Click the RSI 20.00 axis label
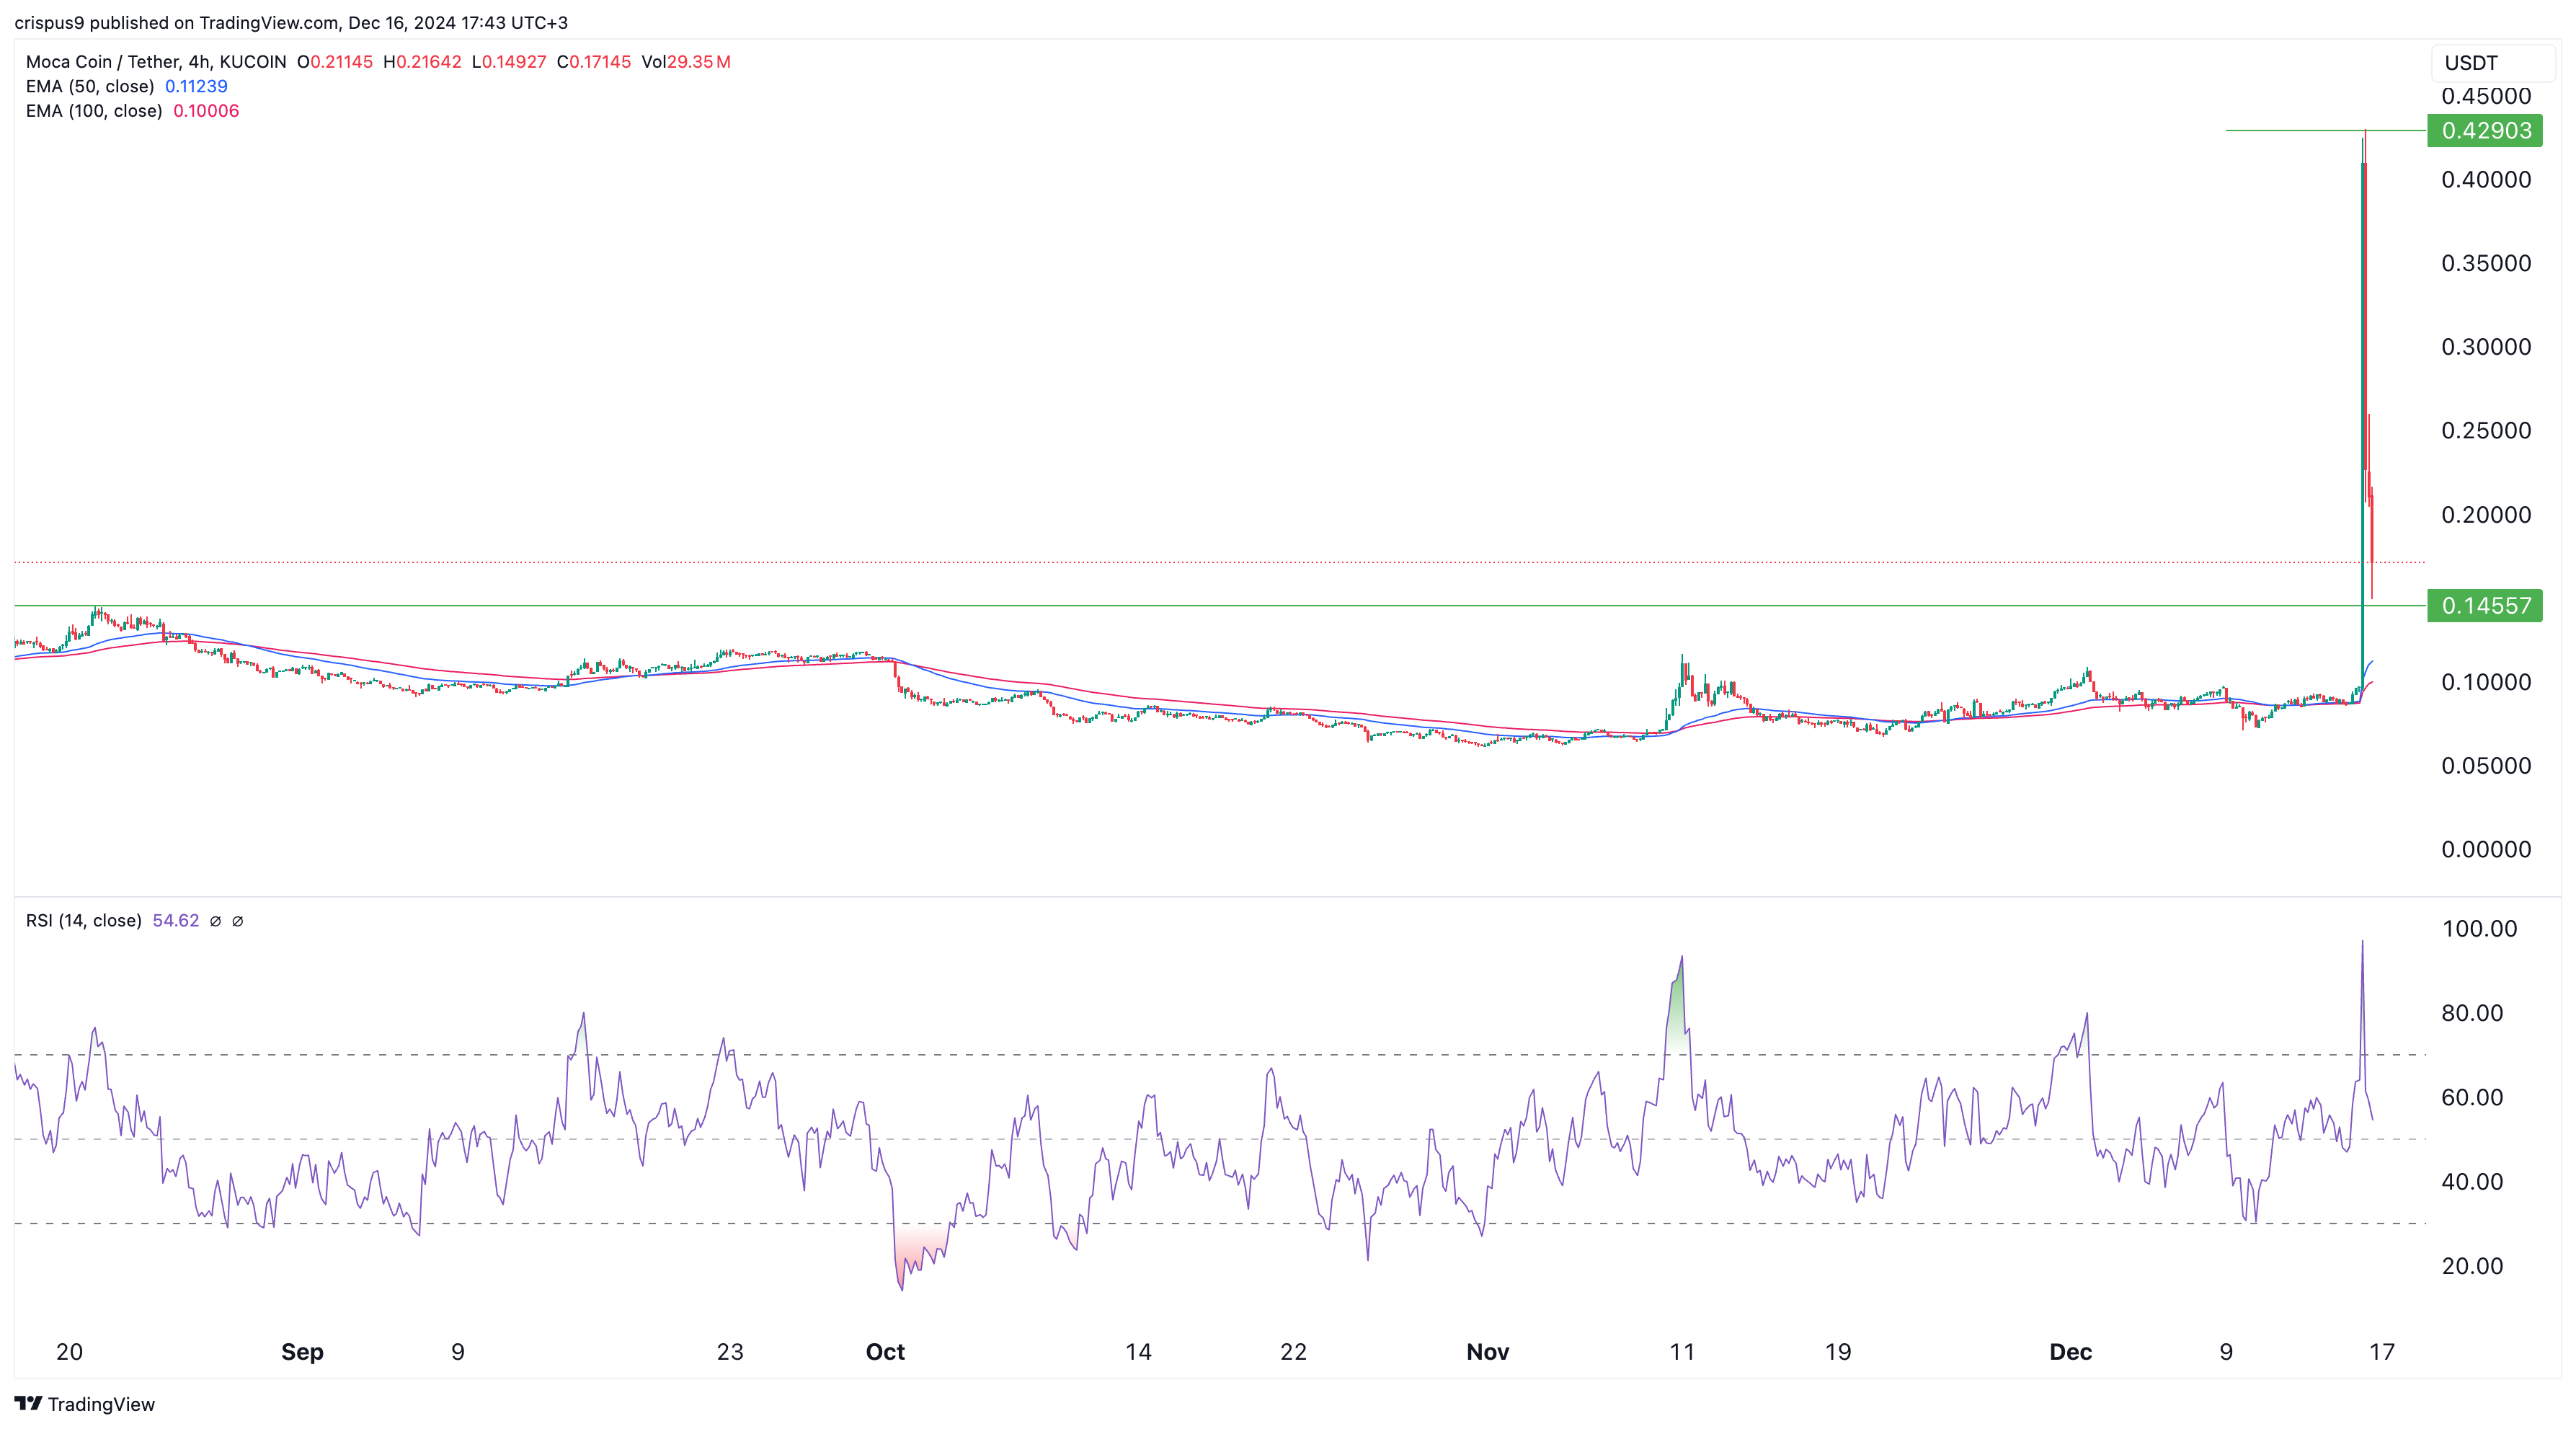This screenshot has width=2576, height=1429. click(2472, 1266)
